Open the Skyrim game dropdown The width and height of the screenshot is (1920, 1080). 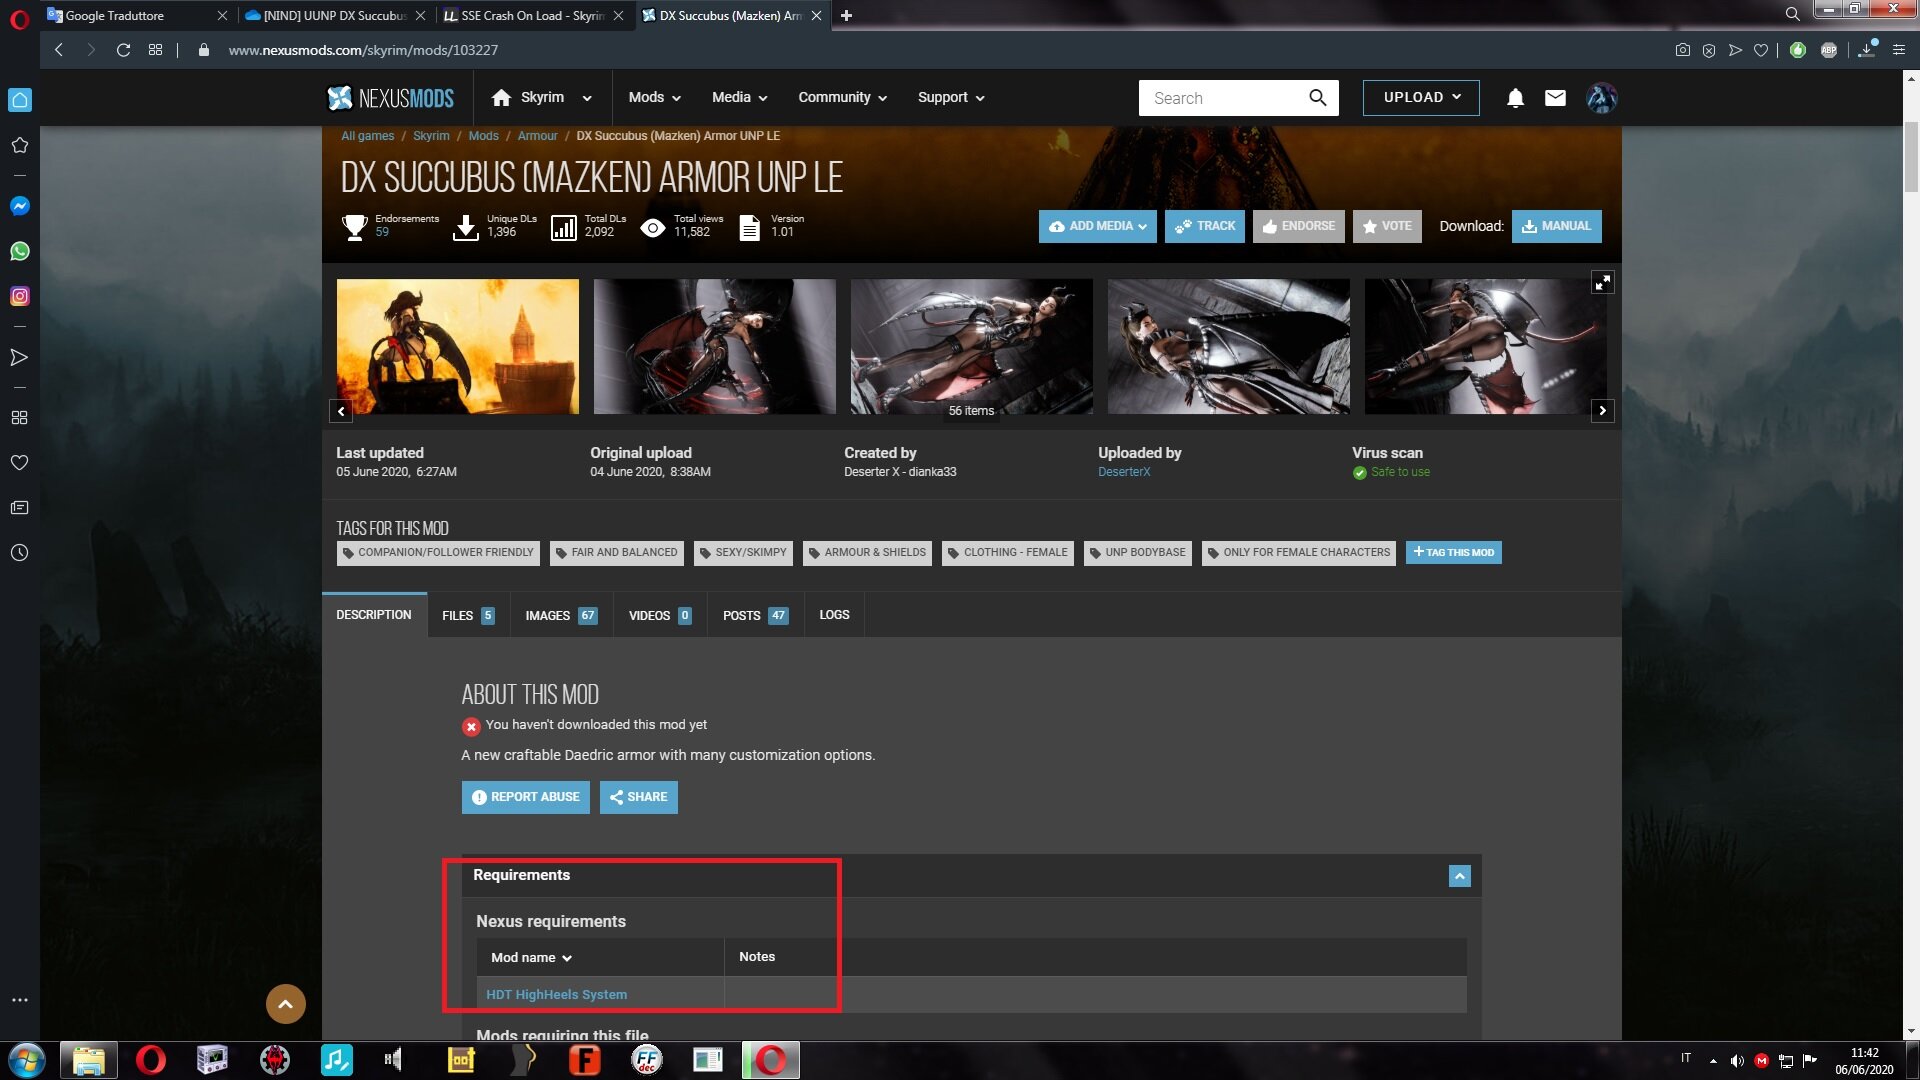543,98
